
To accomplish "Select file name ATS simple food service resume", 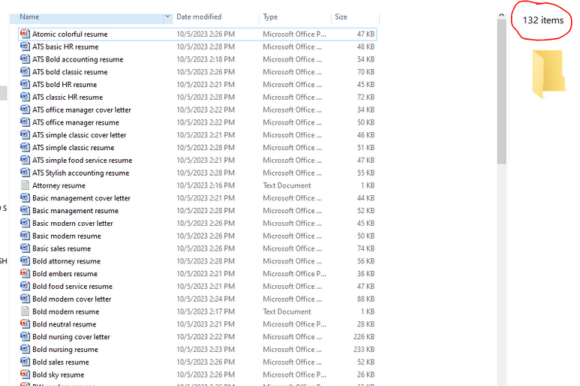I will [82, 160].
